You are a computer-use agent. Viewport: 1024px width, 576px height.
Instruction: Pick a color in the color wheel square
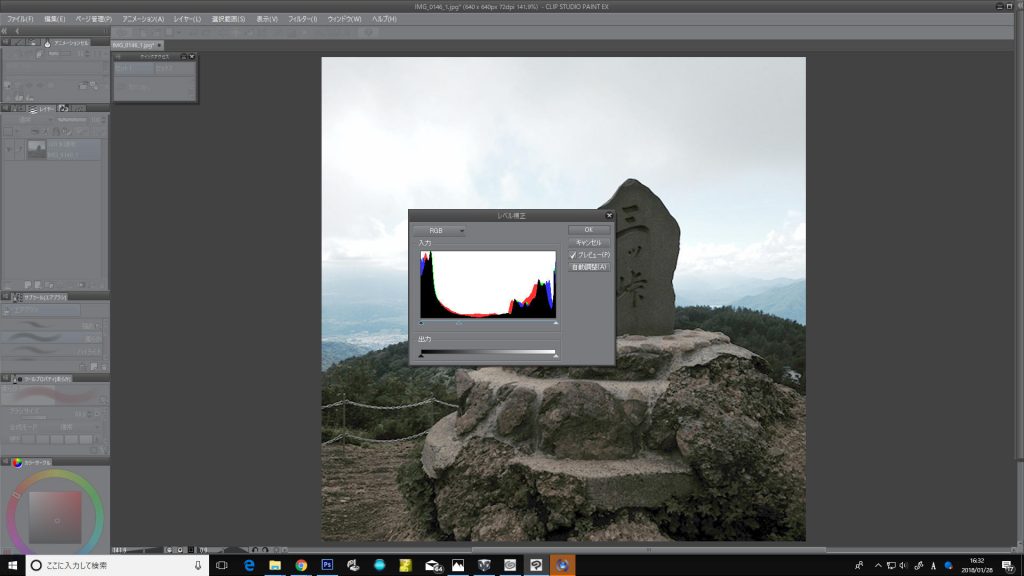pos(55,518)
